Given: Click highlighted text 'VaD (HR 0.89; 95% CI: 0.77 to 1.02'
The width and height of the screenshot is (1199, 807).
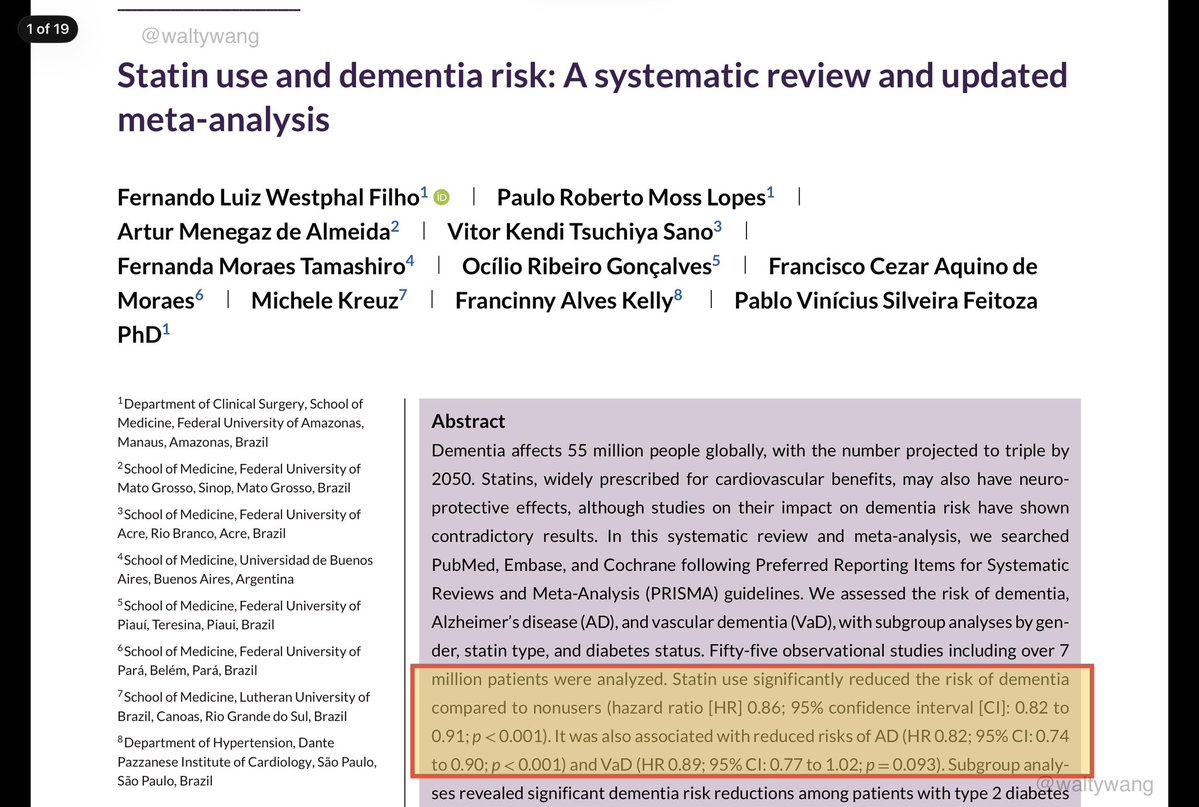Looking at the screenshot, I should coord(730,765).
